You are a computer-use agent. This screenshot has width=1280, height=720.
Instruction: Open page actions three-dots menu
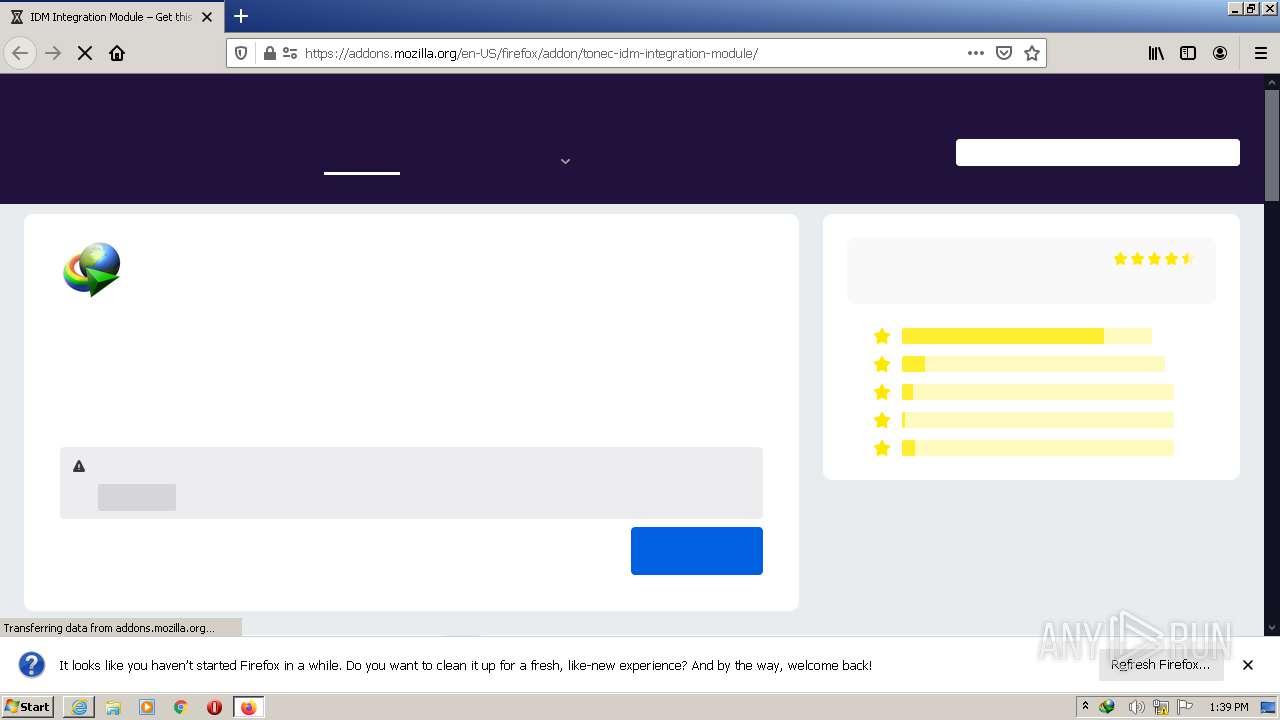(x=976, y=53)
